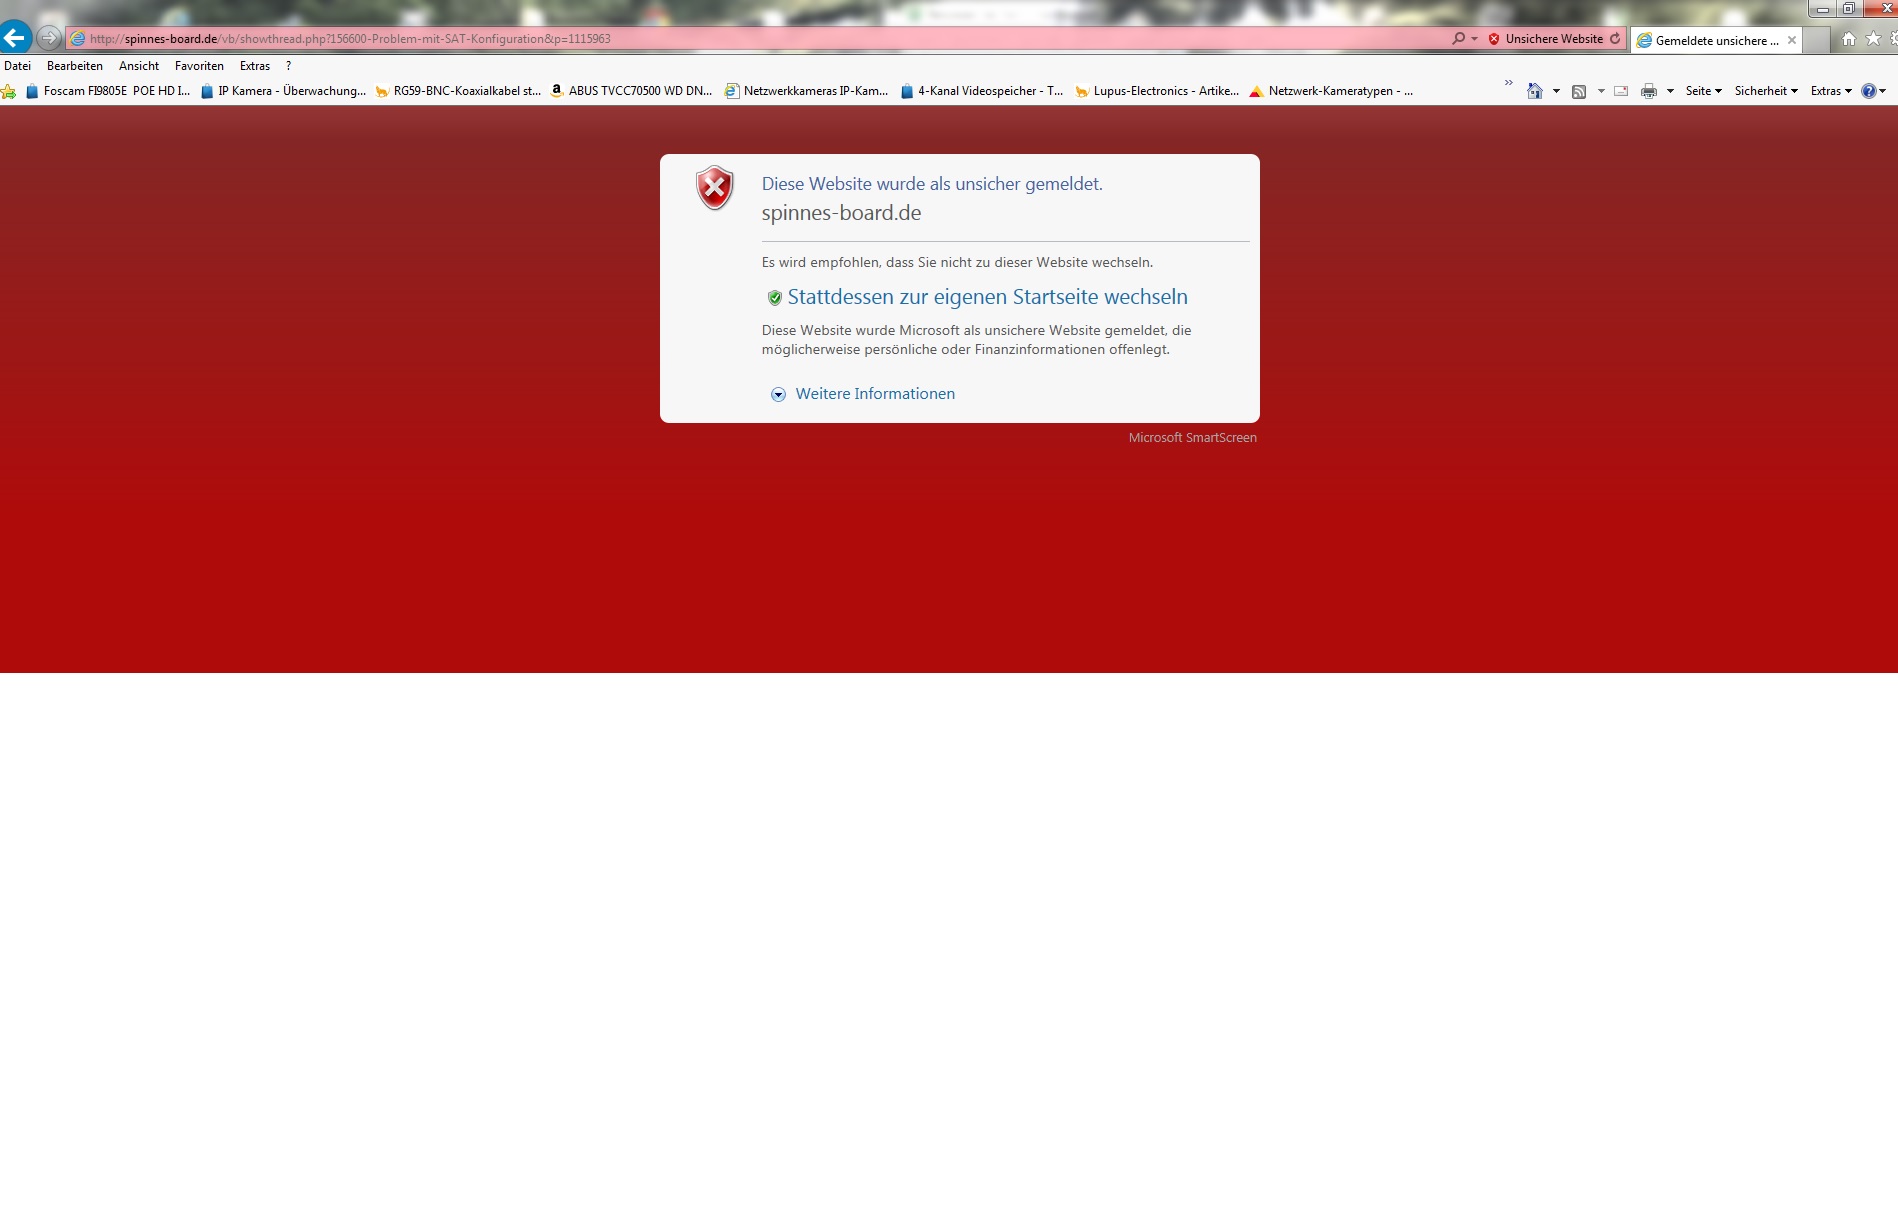
Task: Open the Datei menu
Action: tap(18, 66)
